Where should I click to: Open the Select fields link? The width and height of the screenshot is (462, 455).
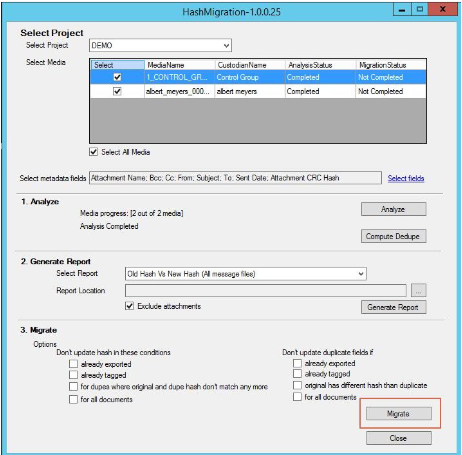point(406,178)
